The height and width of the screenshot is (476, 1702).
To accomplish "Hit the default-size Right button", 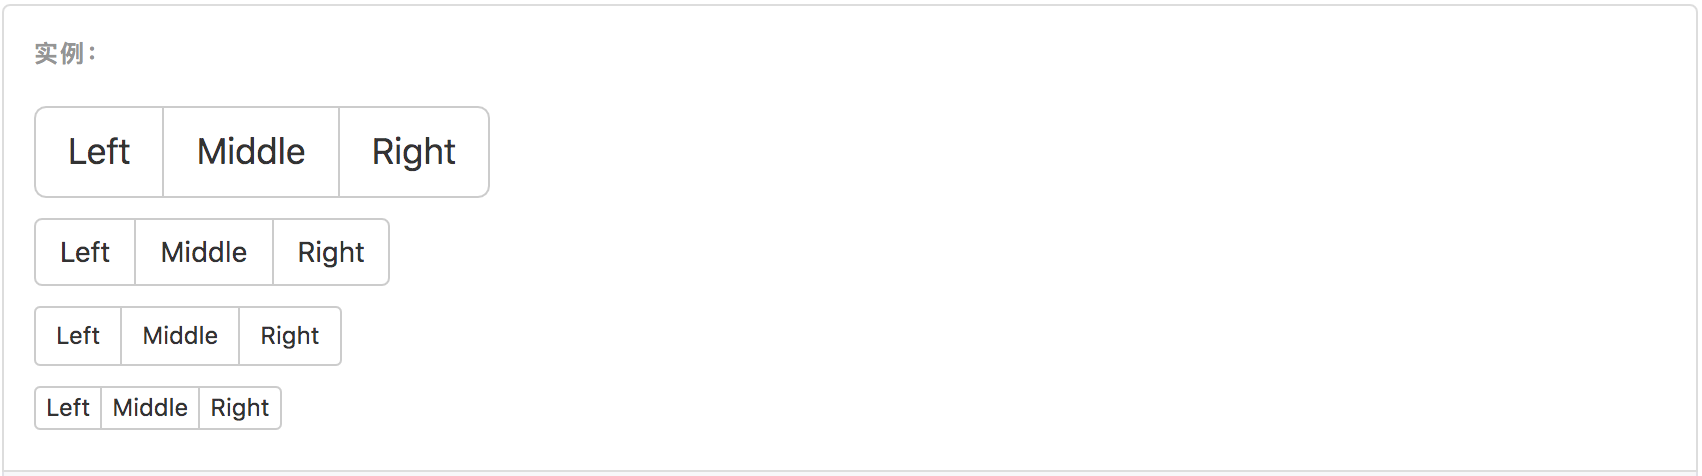I will coord(331,252).
